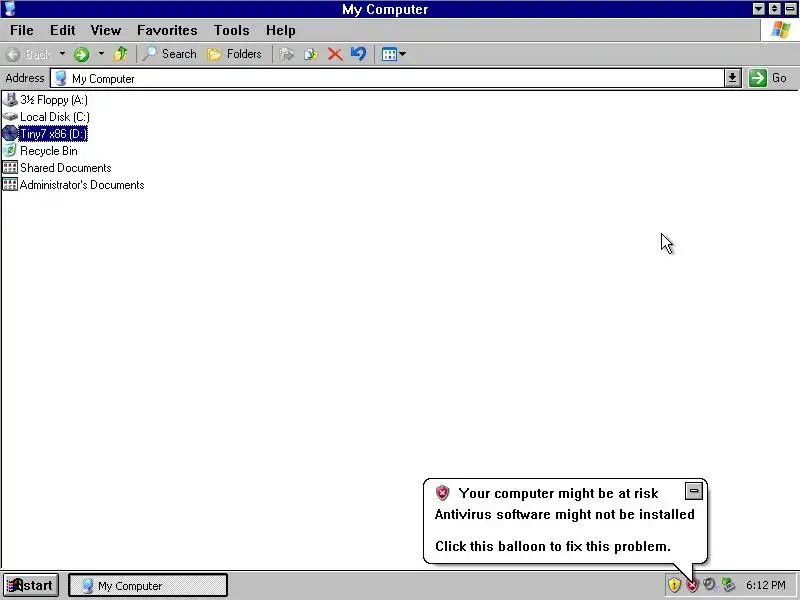Image resolution: width=800 pixels, height=600 pixels.
Task: Click the Shared Documents label text
Action: pyautogui.click(x=66, y=167)
